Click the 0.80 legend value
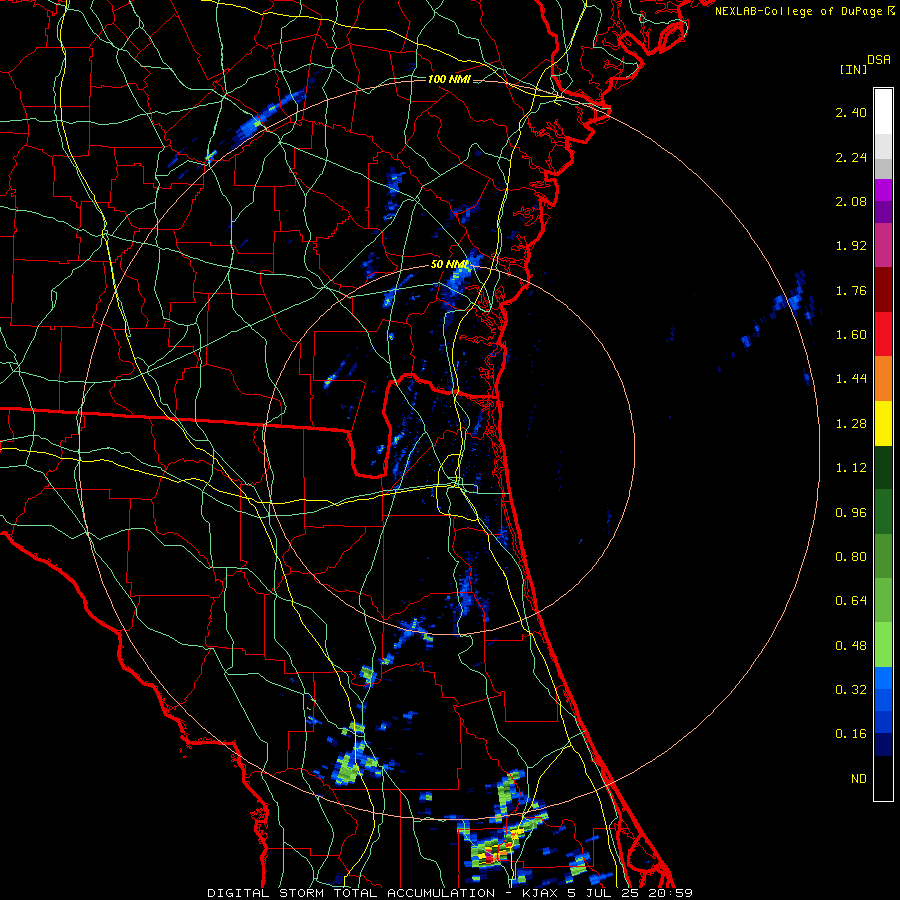900x900 pixels. (x=851, y=557)
